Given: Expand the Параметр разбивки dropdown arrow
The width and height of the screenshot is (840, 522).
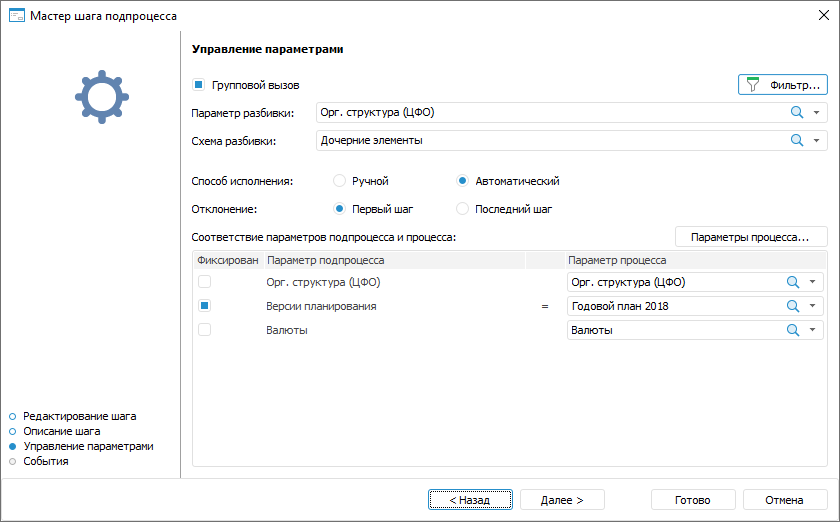Looking at the screenshot, I should tap(816, 113).
